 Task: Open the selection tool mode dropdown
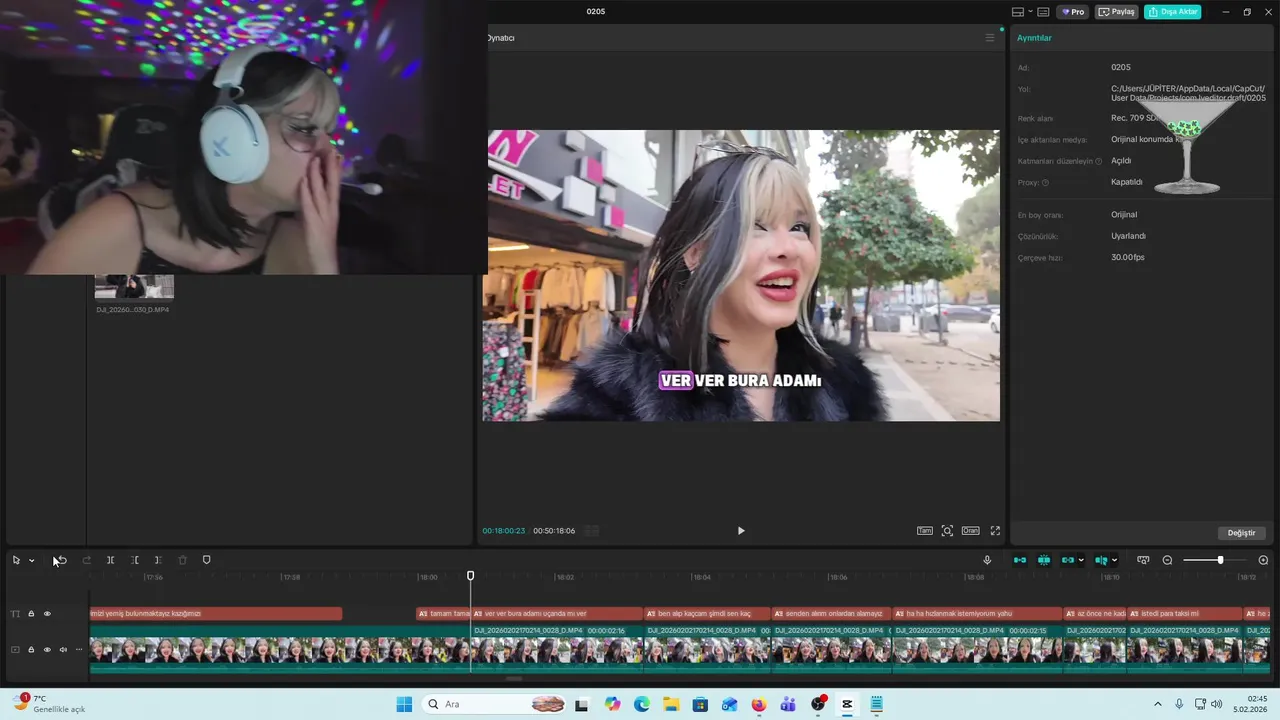click(x=31, y=560)
